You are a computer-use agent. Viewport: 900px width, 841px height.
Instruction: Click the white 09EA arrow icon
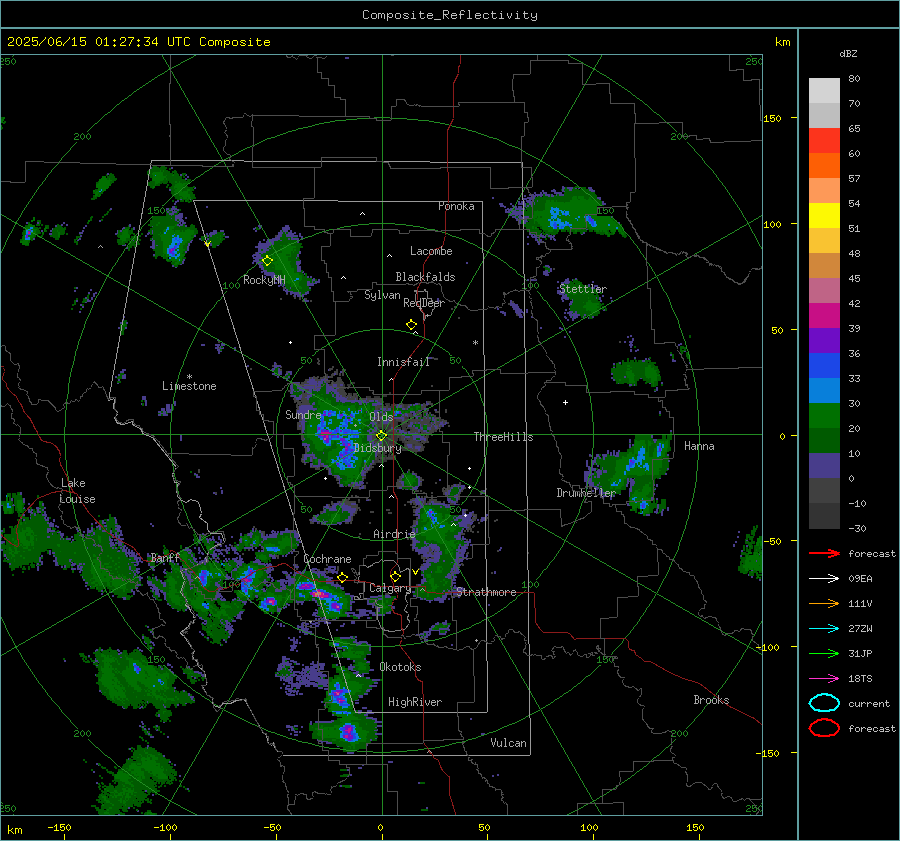tap(824, 578)
